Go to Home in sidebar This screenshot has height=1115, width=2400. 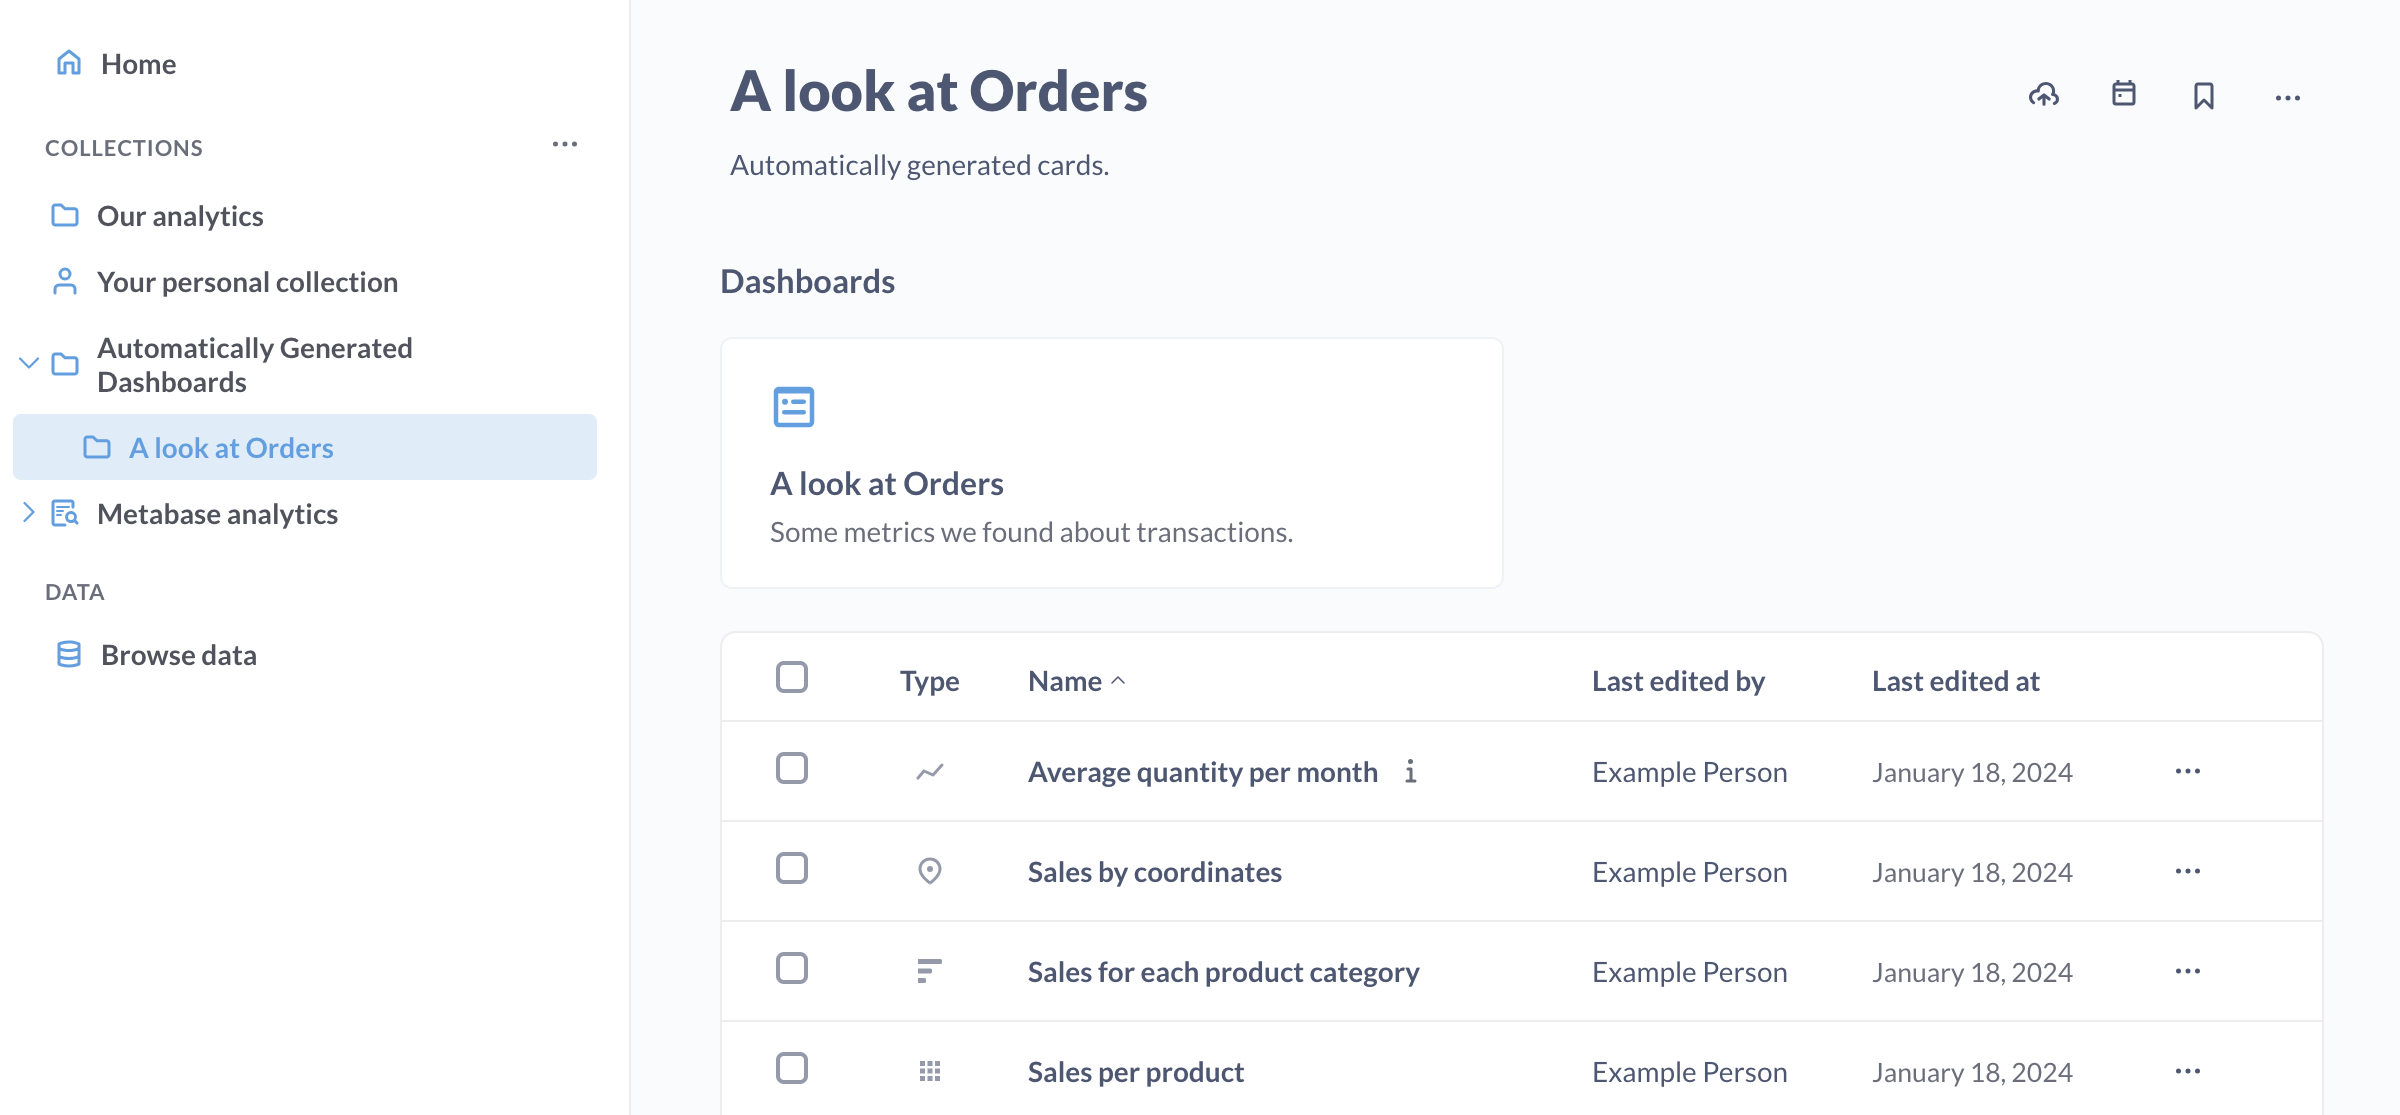pyautogui.click(x=138, y=64)
